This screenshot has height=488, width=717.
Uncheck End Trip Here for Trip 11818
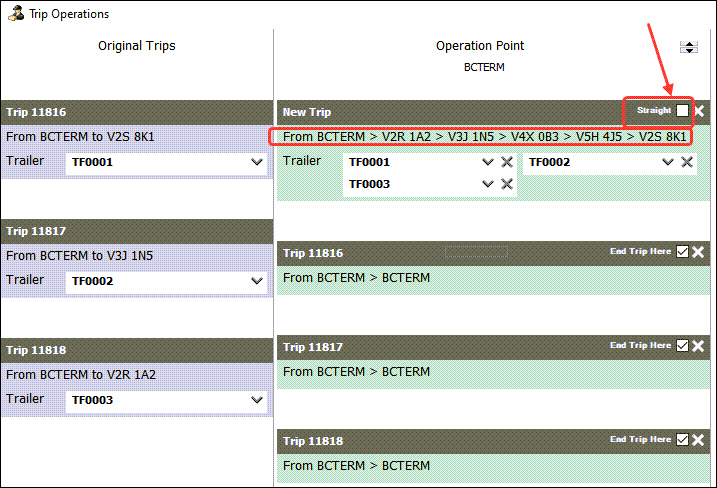(x=682, y=440)
